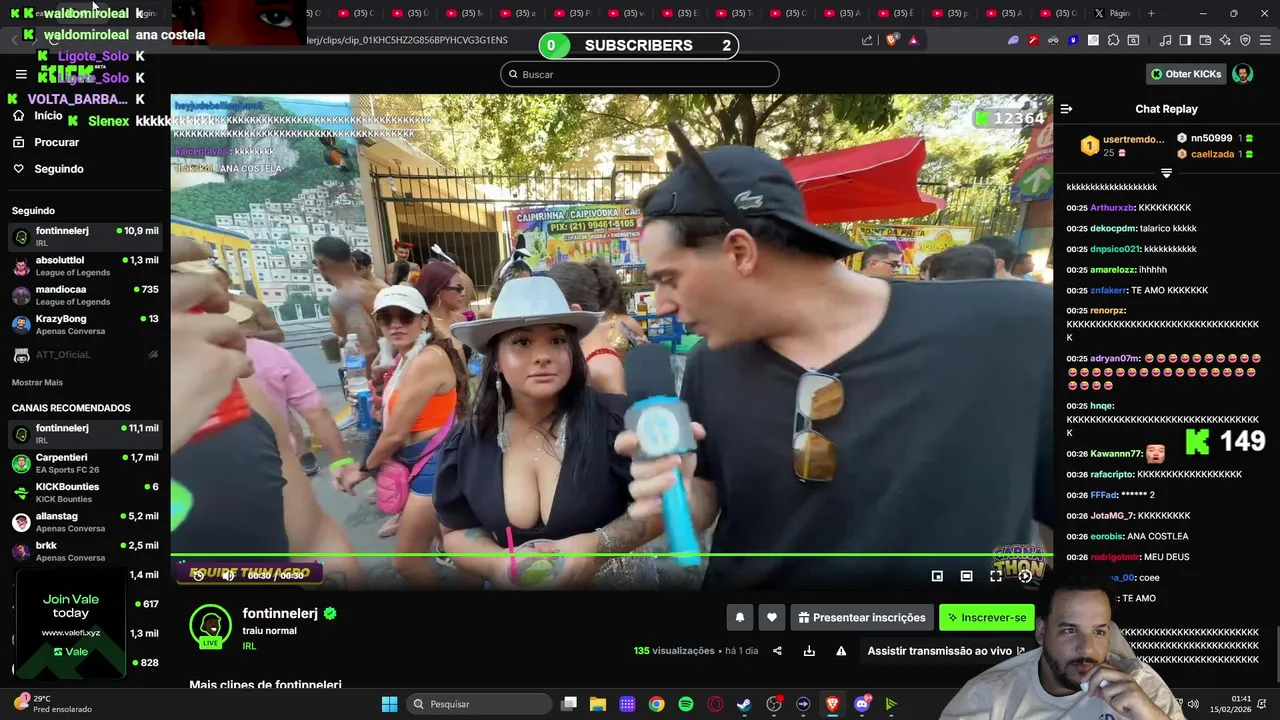Viewport: 1280px width, 720px height.
Task: Open video settings gear in player
Action: click(1025, 576)
